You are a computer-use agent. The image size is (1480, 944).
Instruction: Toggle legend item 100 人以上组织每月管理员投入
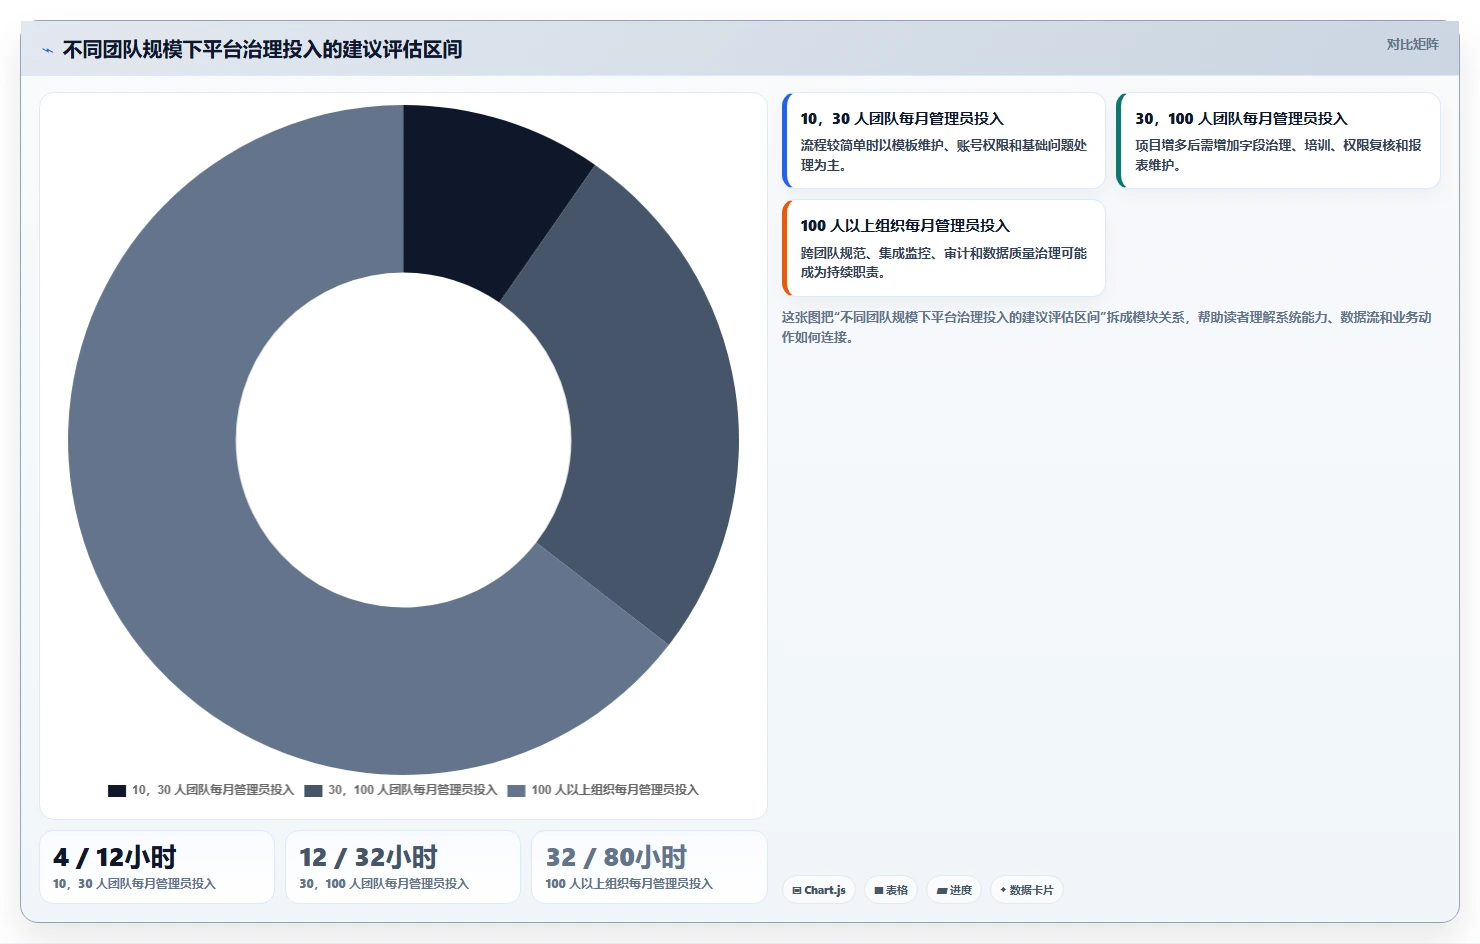[x=603, y=790]
